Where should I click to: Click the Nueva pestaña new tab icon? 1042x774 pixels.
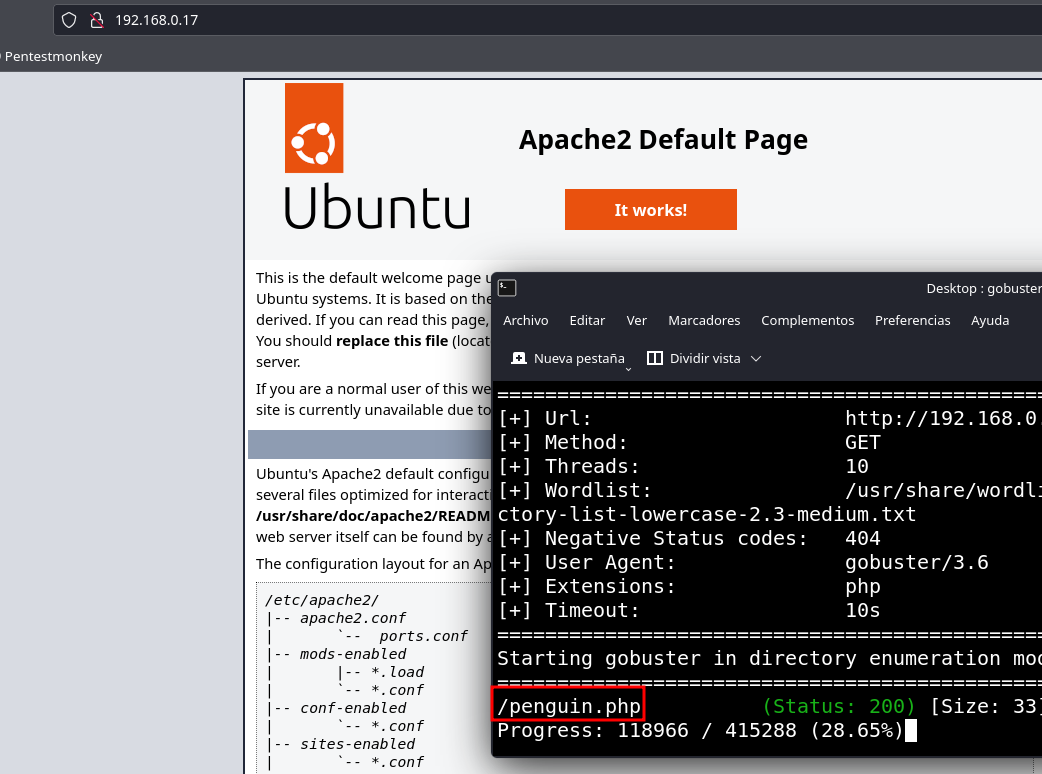[518, 358]
